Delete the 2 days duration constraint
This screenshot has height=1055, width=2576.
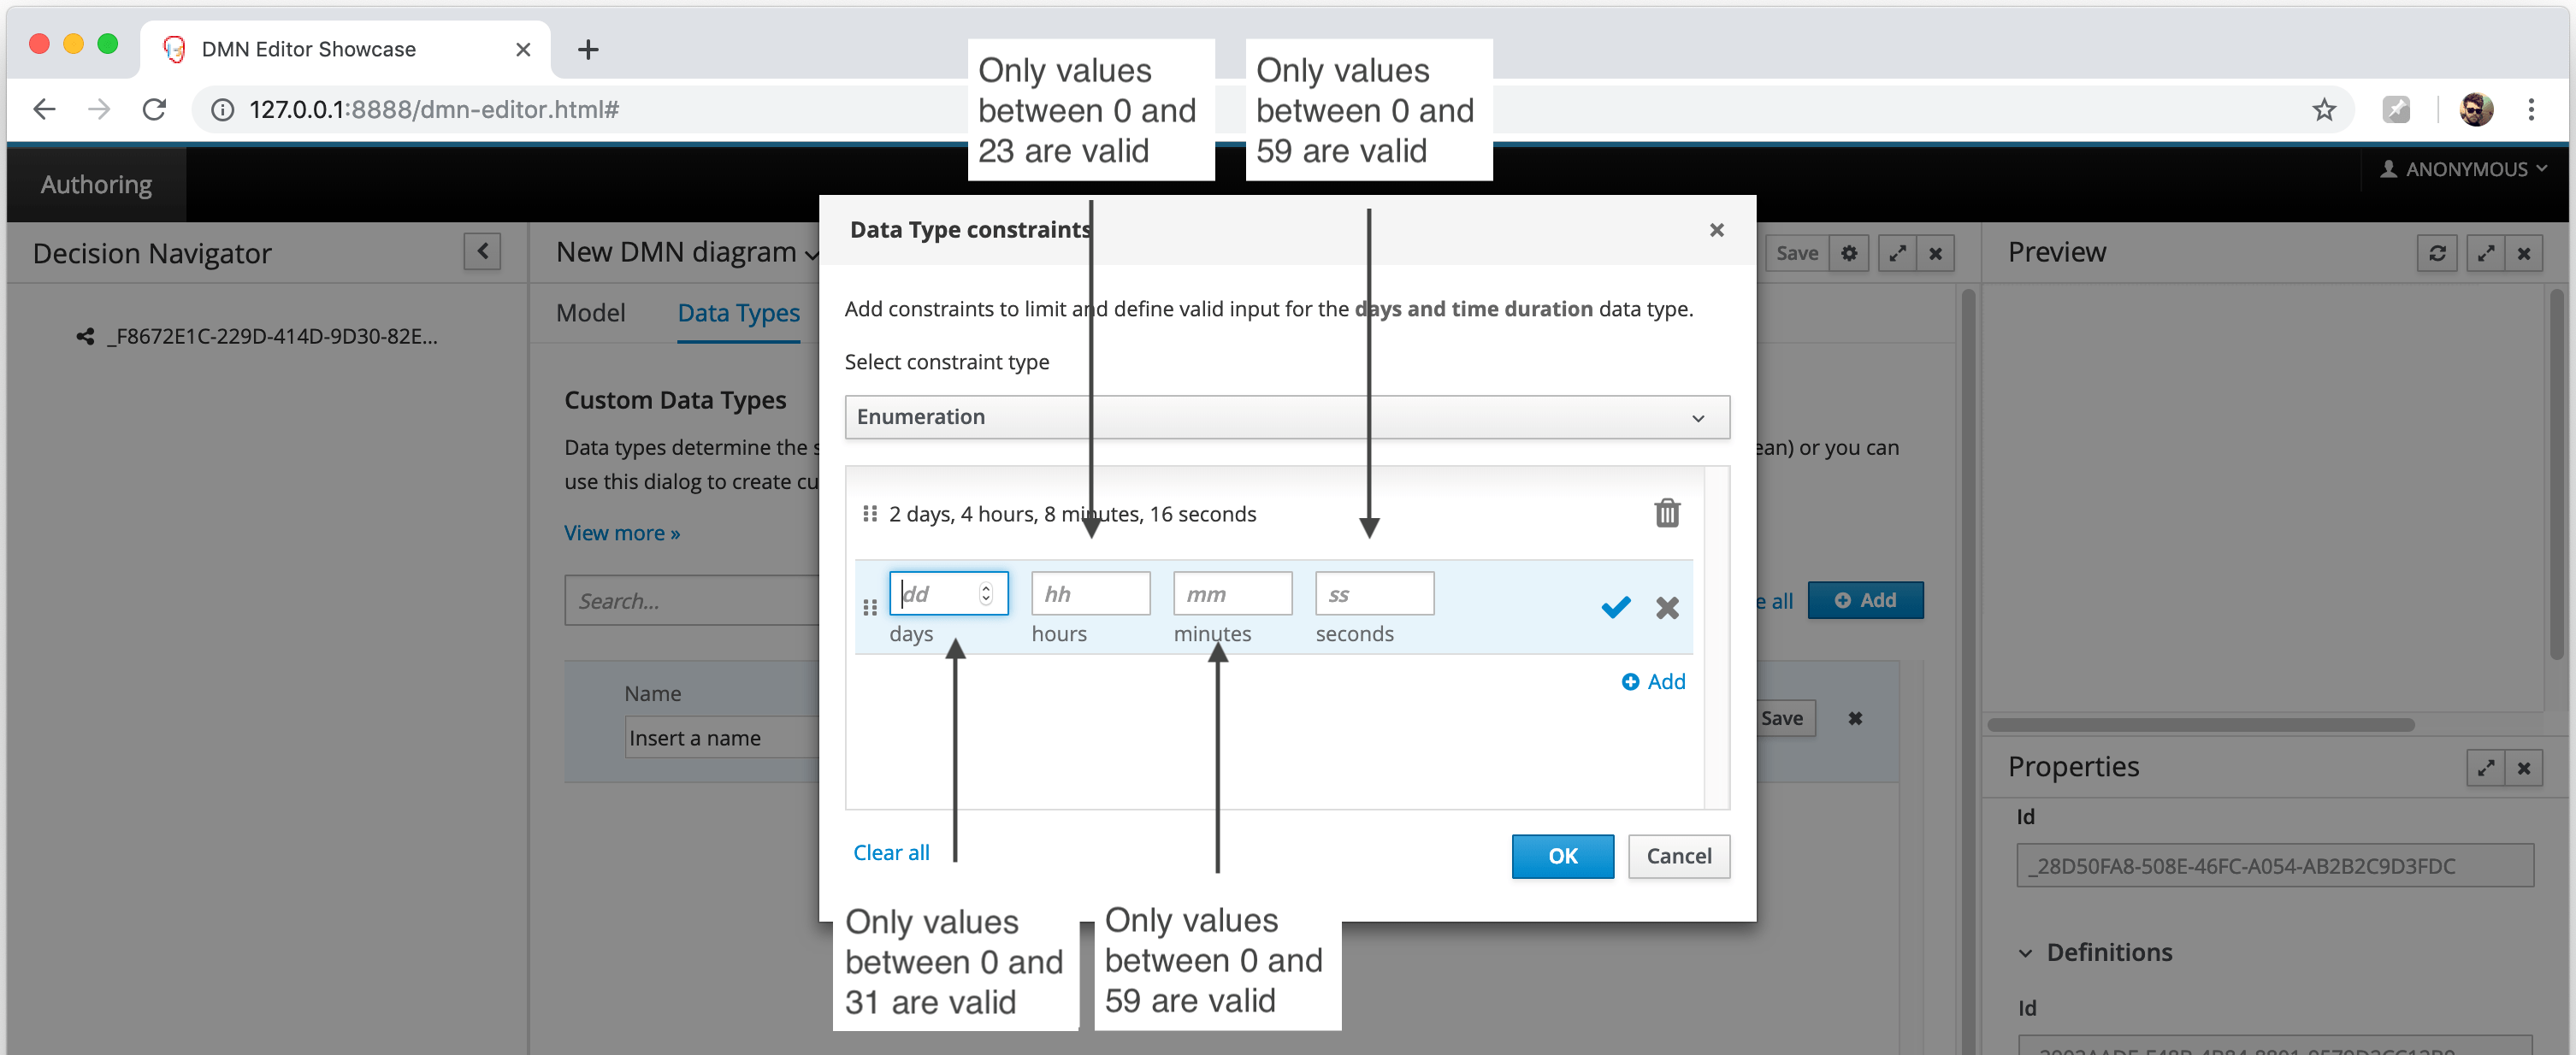tap(1666, 513)
